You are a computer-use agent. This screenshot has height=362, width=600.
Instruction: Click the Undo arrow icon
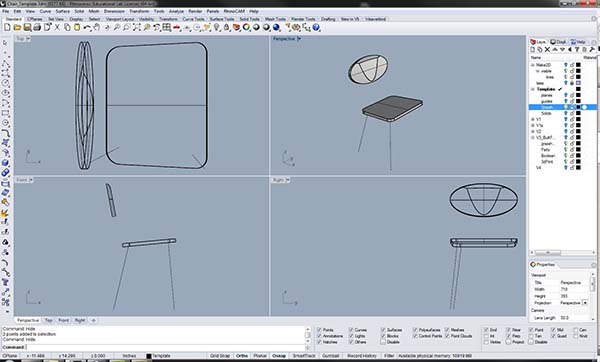click(87, 28)
